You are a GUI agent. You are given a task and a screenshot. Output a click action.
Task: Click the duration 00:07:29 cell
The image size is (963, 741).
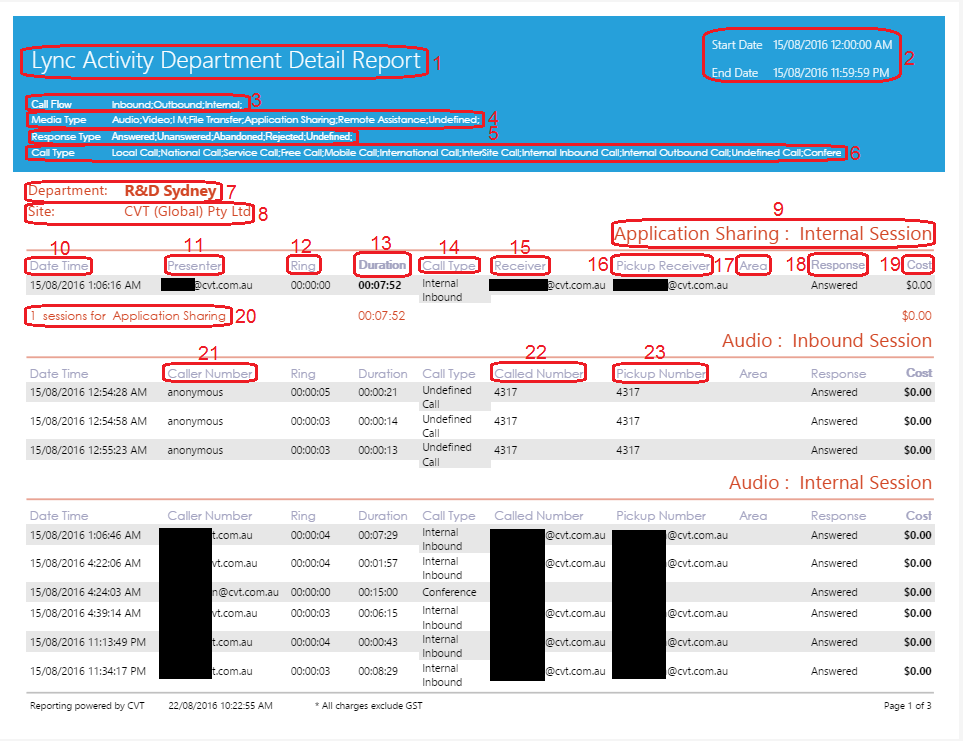(x=378, y=535)
